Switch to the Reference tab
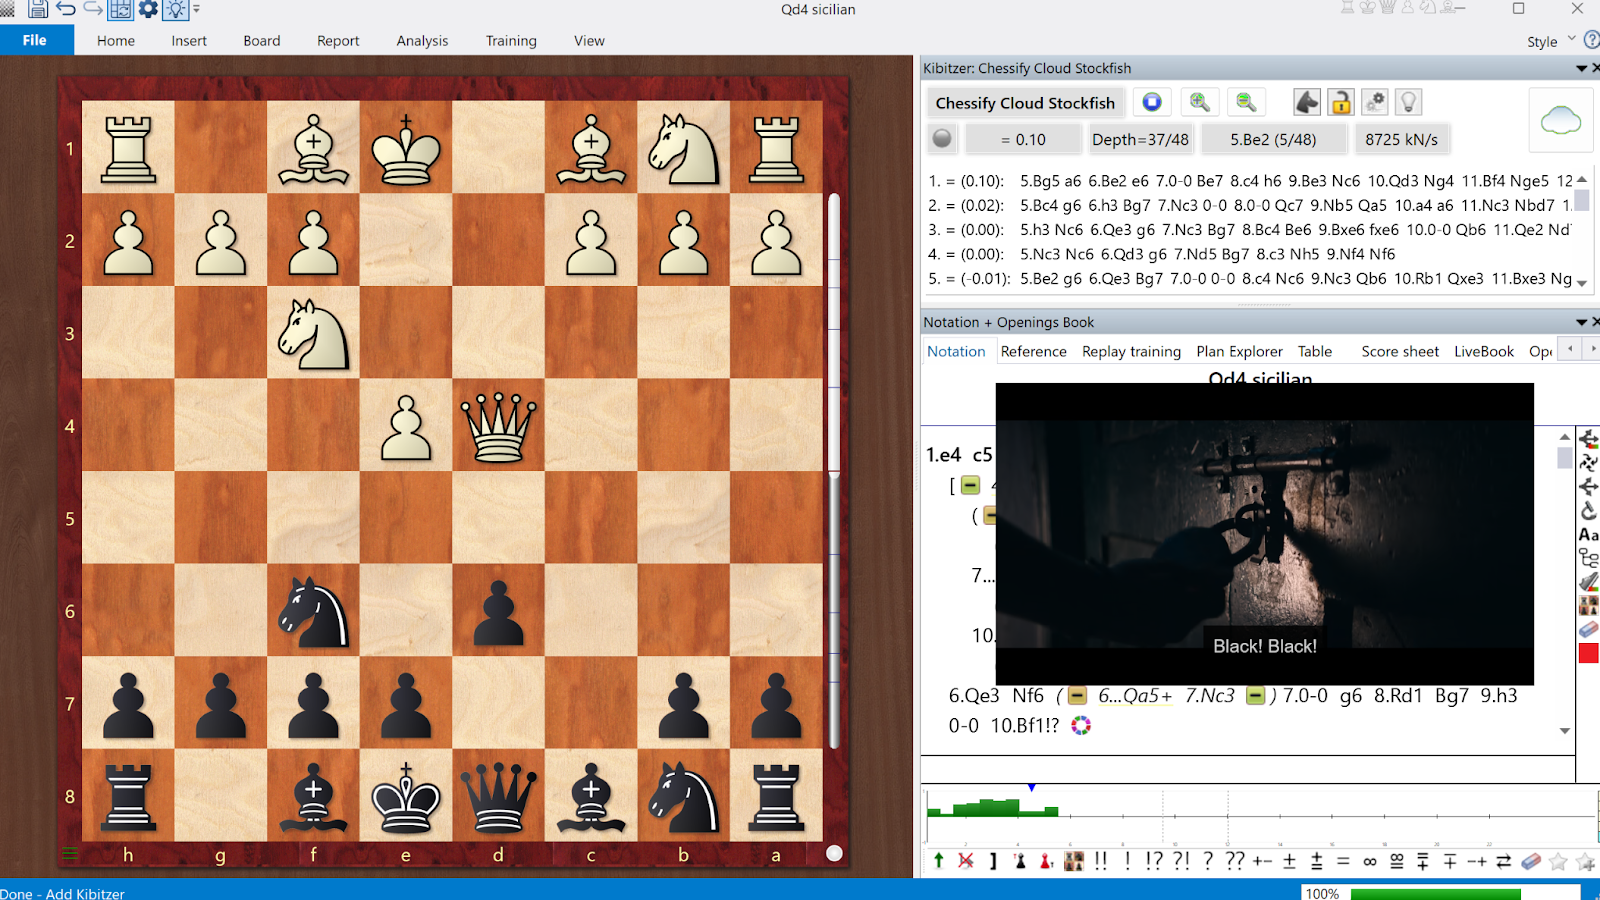Viewport: 1600px width, 900px height. click(x=1033, y=351)
